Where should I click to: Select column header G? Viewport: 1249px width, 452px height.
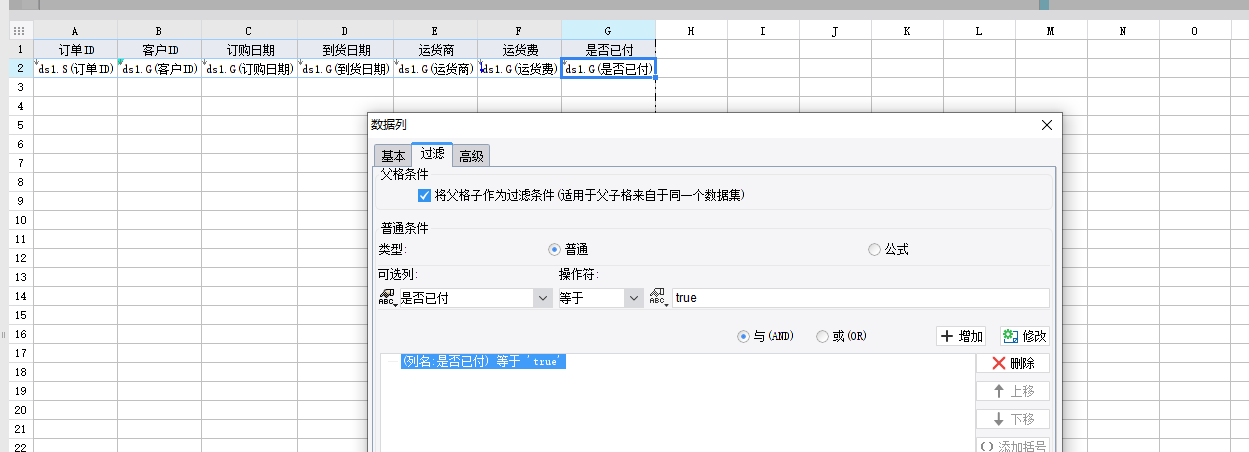point(608,31)
